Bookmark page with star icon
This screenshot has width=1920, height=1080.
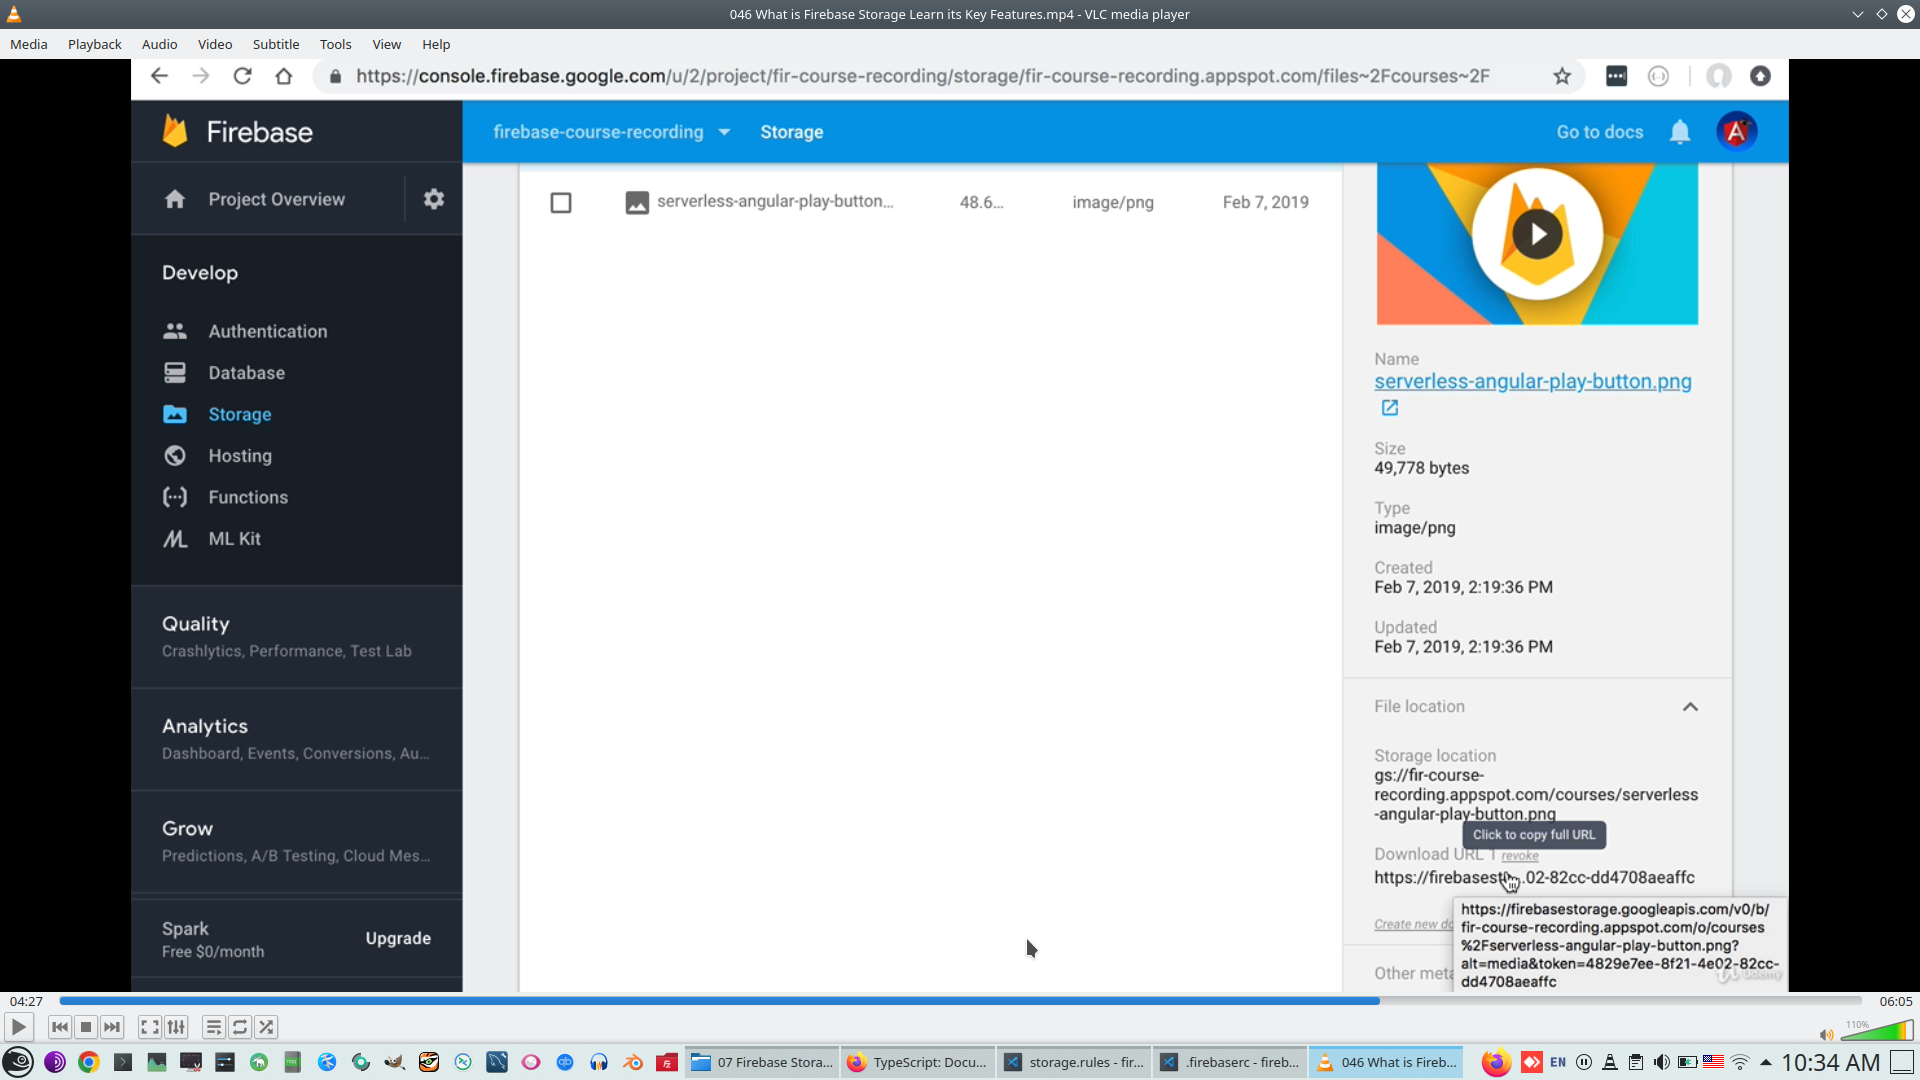pos(1562,77)
